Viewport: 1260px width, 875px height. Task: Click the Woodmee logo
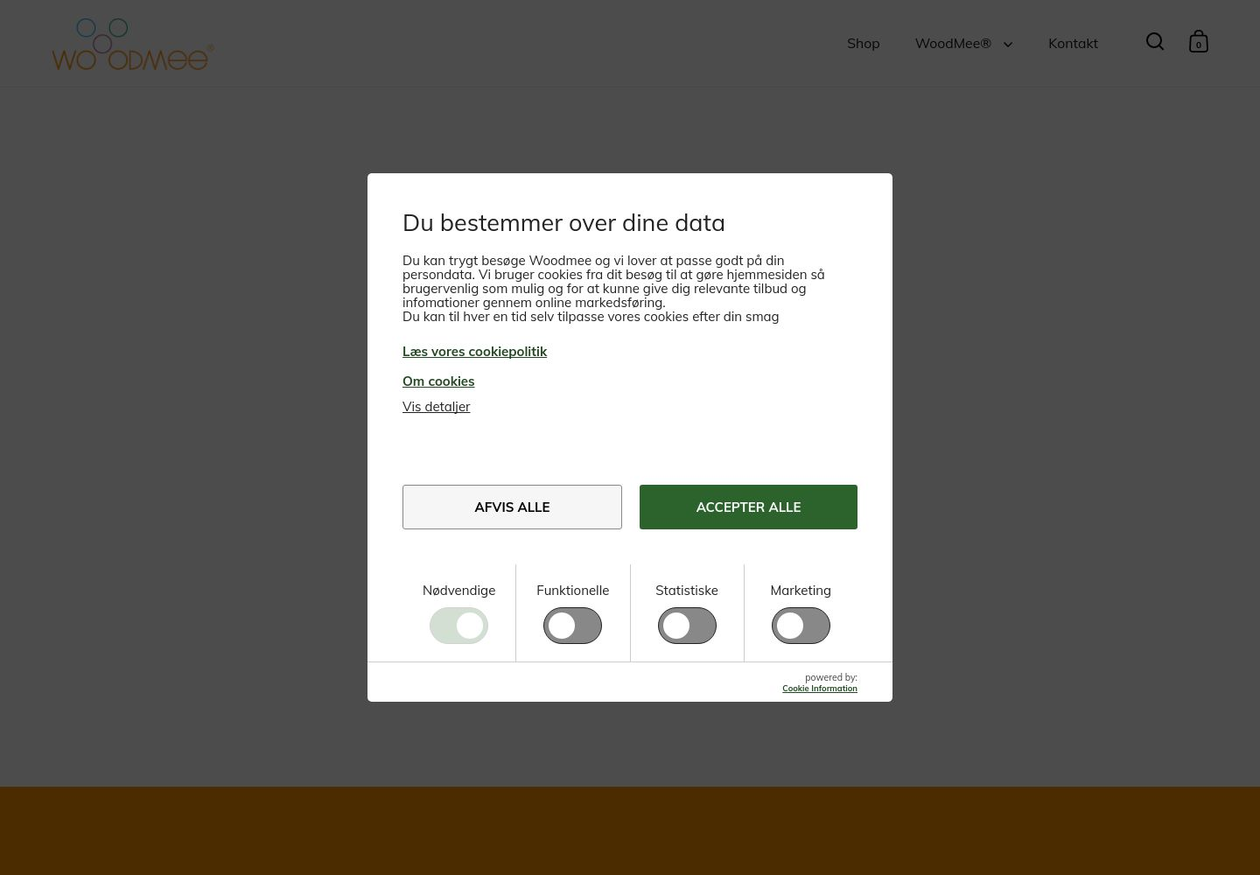(x=133, y=44)
